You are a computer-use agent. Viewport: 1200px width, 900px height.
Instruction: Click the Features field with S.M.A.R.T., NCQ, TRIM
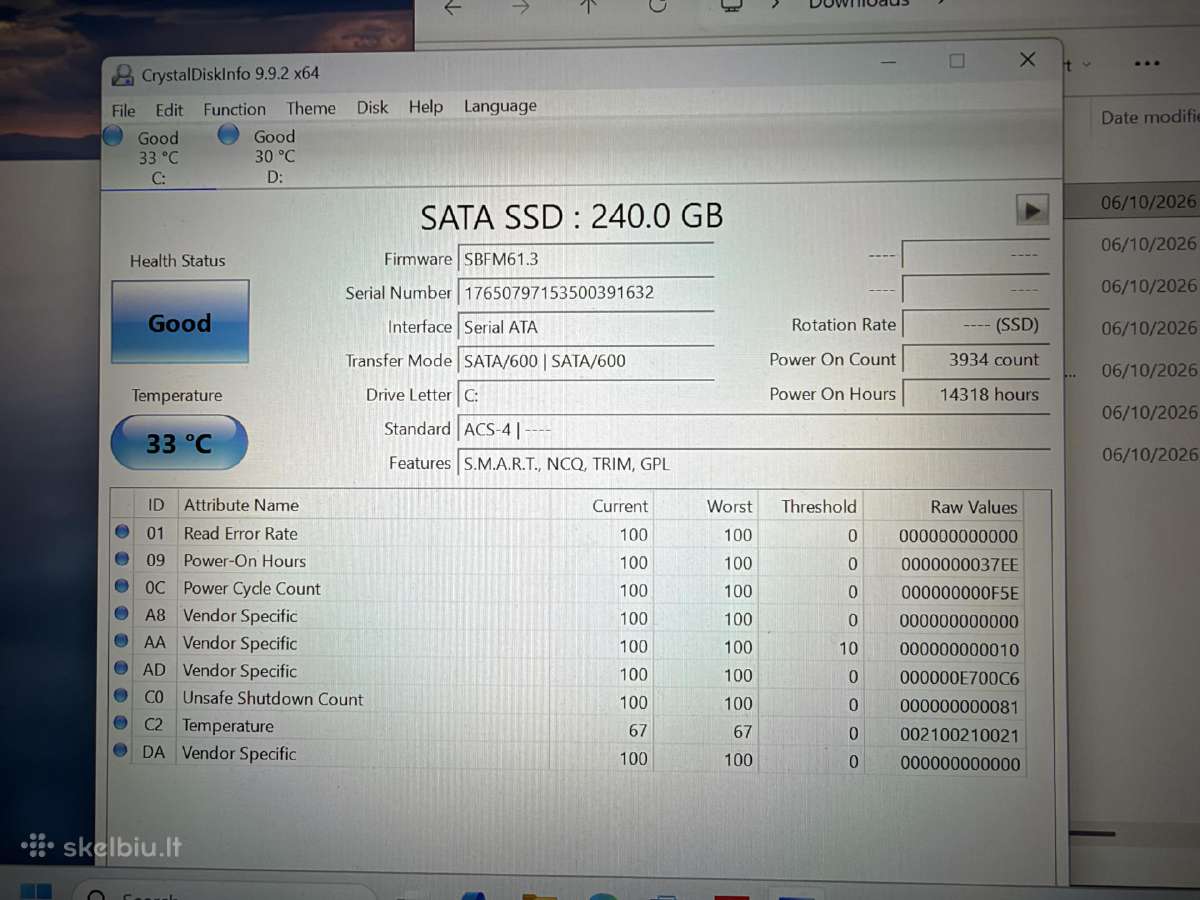click(x=754, y=464)
